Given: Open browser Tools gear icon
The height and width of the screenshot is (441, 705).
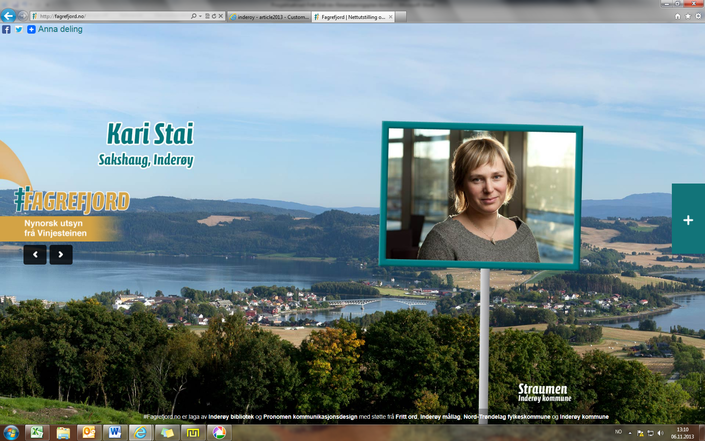Looking at the screenshot, I should 698,16.
